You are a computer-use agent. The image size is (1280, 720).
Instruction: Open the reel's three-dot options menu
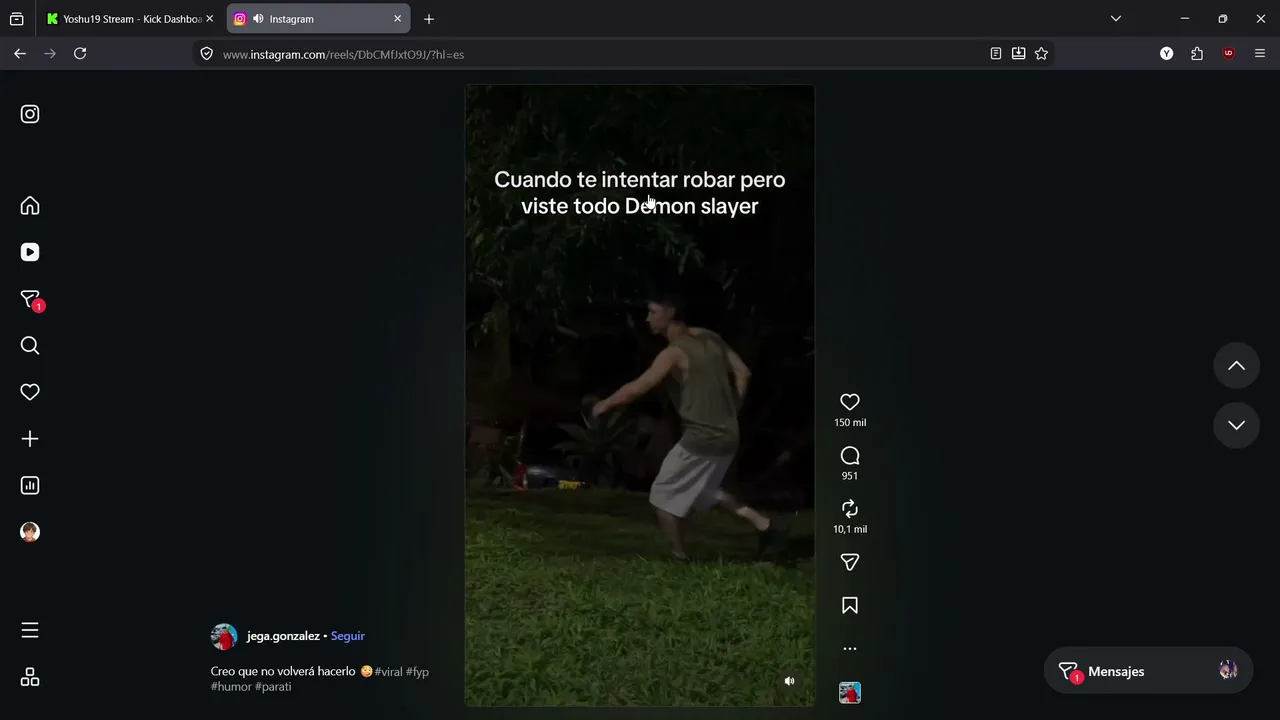[x=850, y=649]
